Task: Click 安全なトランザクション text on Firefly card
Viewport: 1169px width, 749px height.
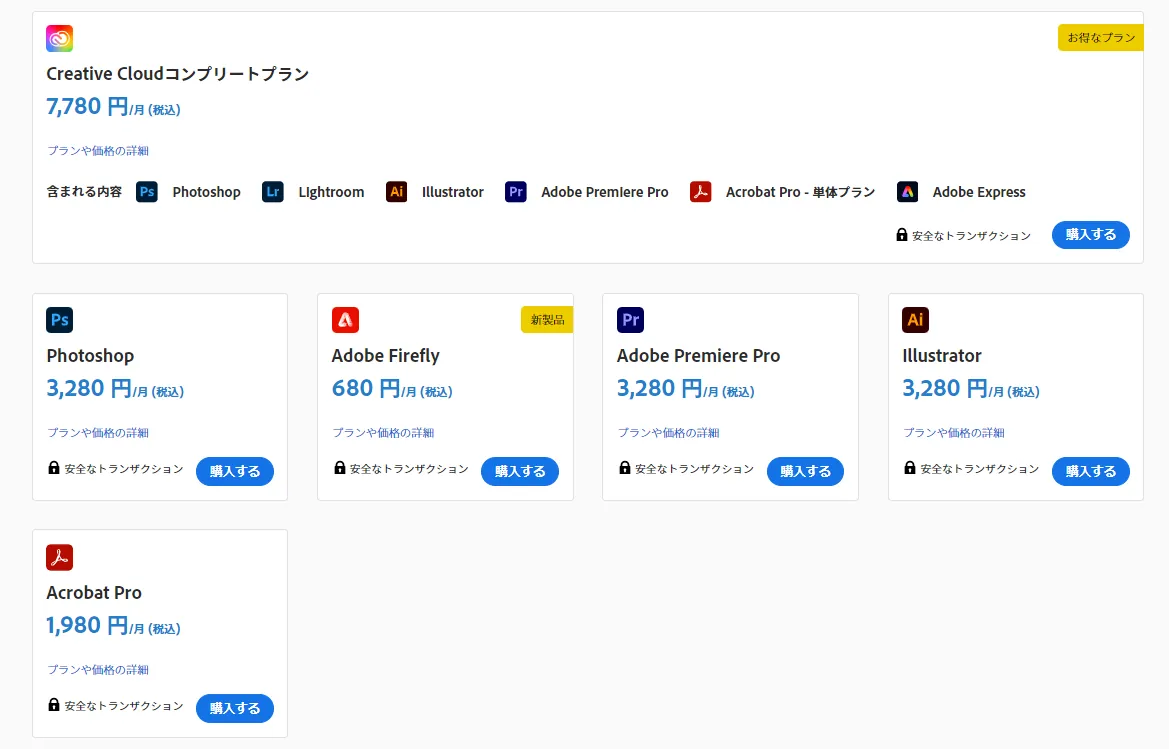Action: [x=409, y=469]
